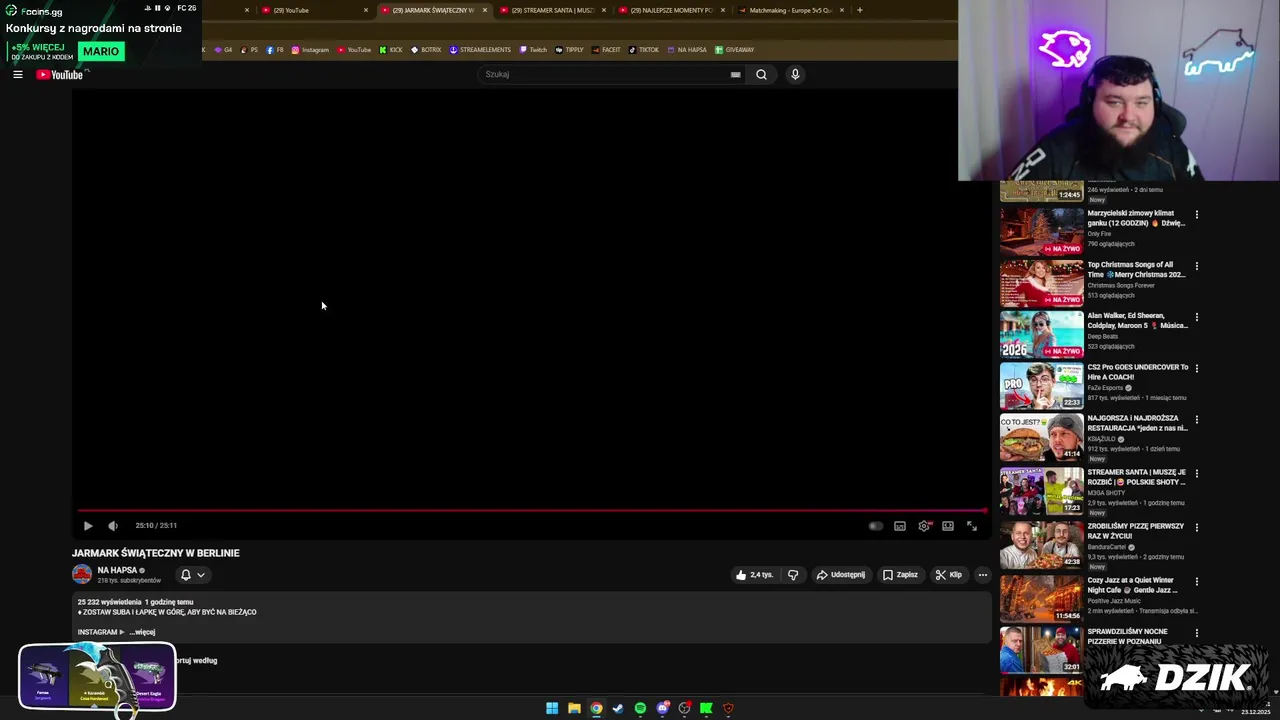
Task: Open ZROBILIŚMY PIZZĘ PIERWSZY RAZ video thumbnail
Action: point(1042,544)
